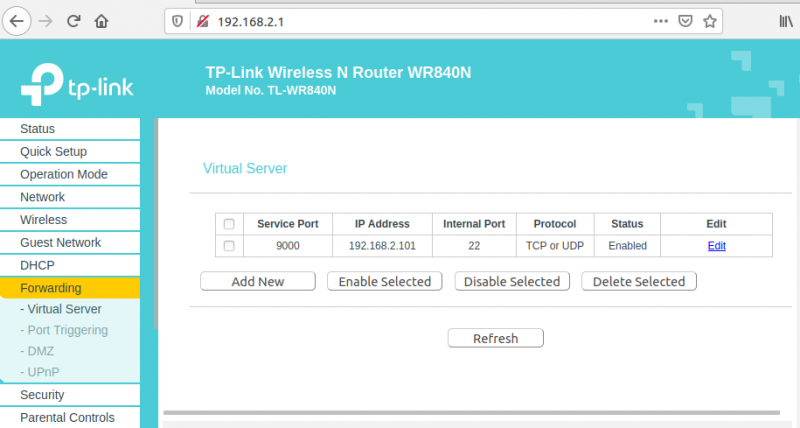This screenshot has height=428, width=800.
Task: Click the shield tracking protection icon
Action: click(177, 21)
